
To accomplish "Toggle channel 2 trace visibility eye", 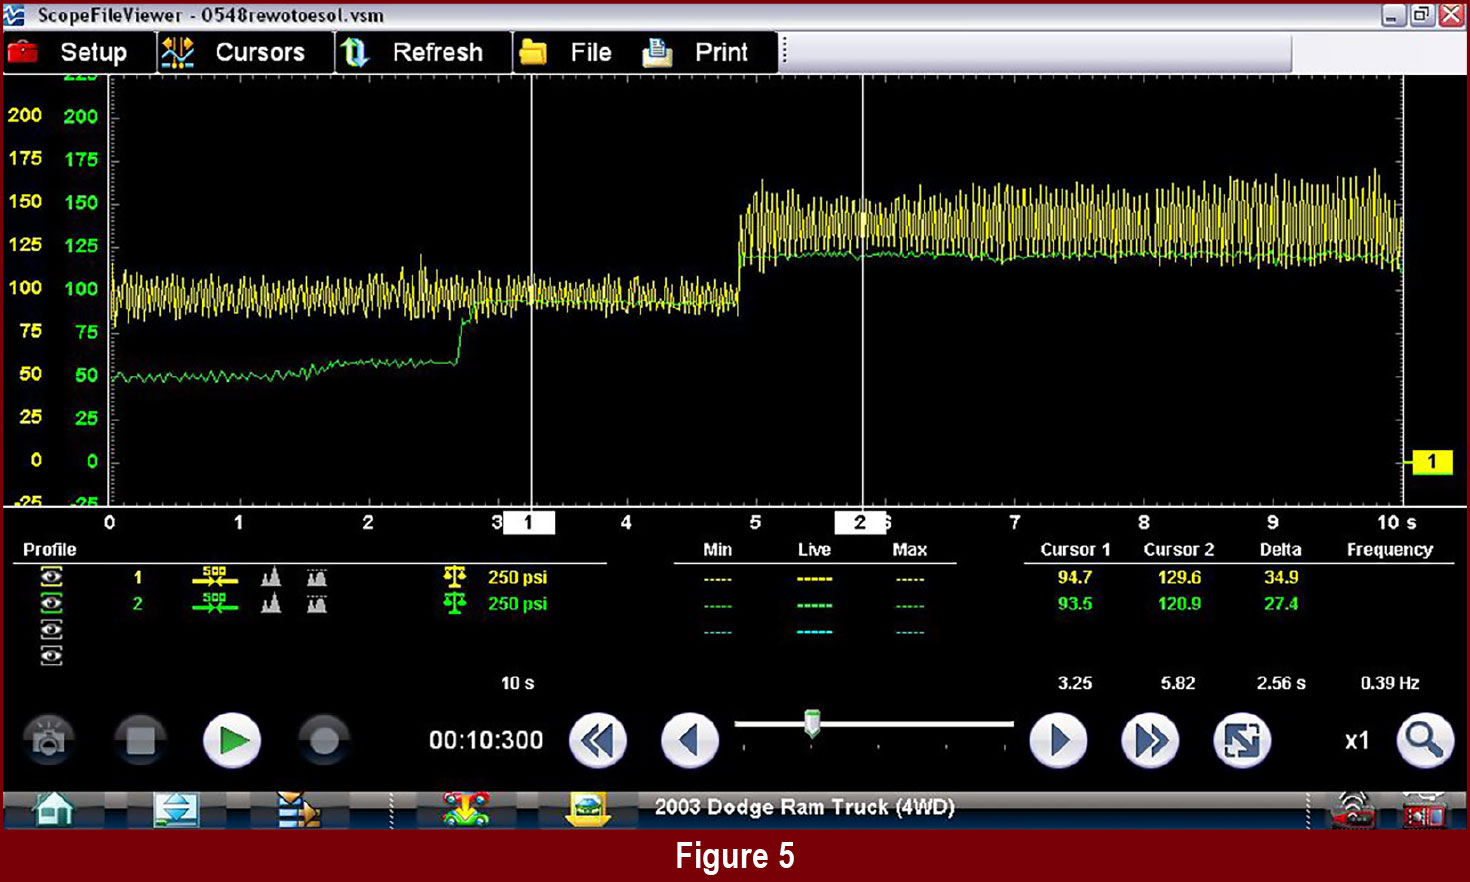I will [x=51, y=603].
